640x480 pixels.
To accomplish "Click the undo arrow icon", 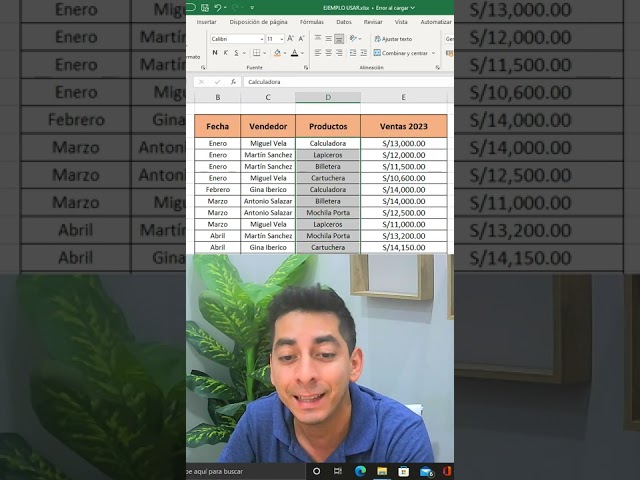I will [x=217, y=7].
